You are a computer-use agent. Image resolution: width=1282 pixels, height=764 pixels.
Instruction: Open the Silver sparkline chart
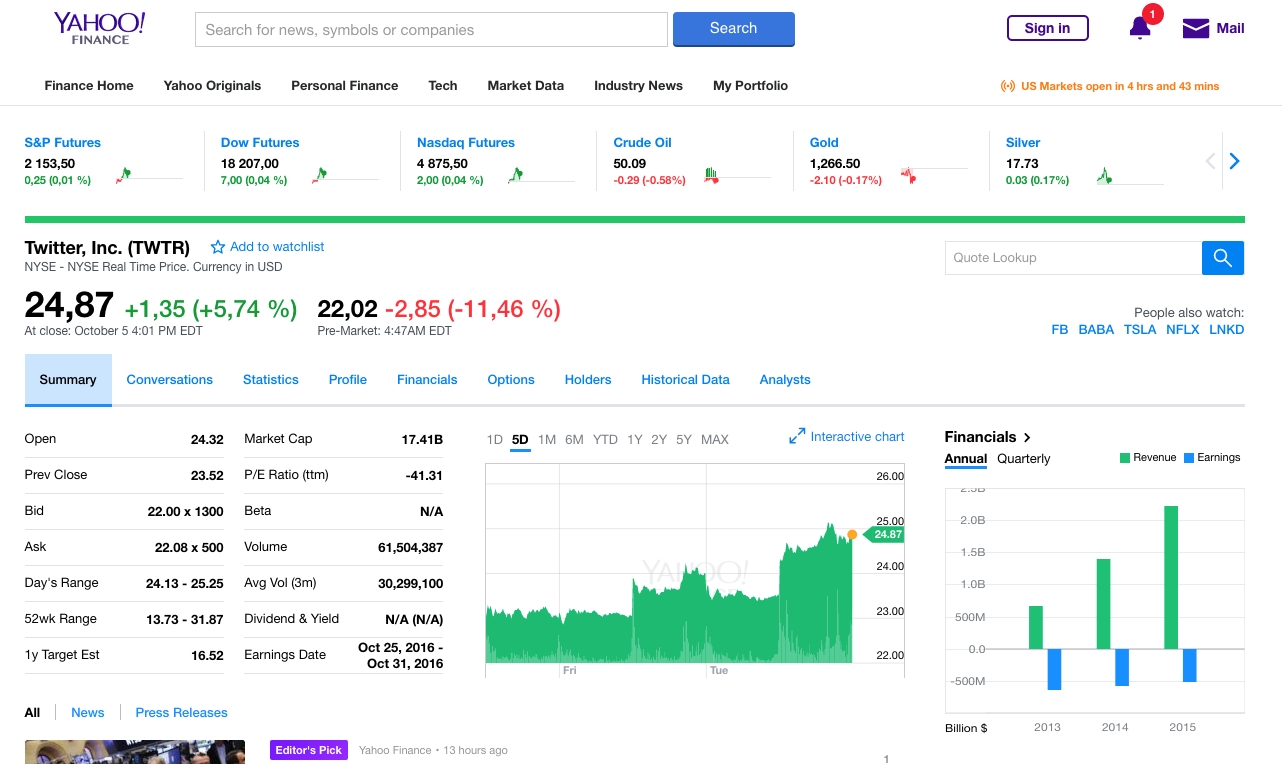[x=1130, y=175]
